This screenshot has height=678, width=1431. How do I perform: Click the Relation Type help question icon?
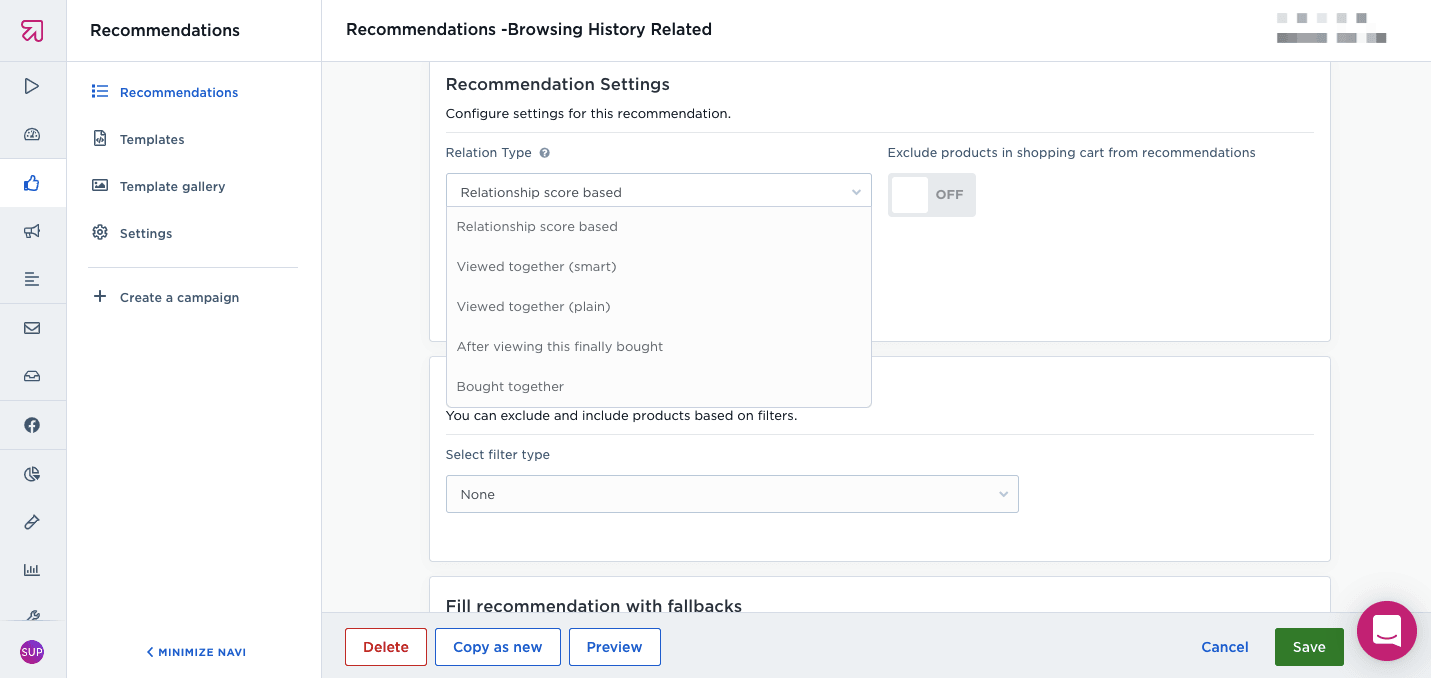tap(545, 153)
